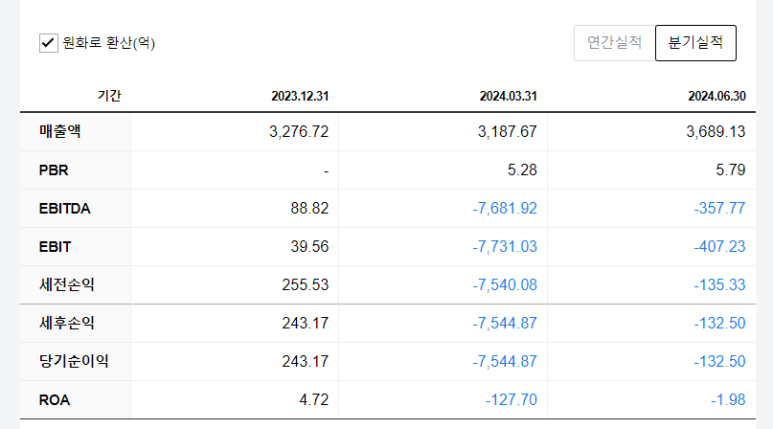The height and width of the screenshot is (429, 773).
Task: Select the 분기실적 tab
Action: click(696, 43)
